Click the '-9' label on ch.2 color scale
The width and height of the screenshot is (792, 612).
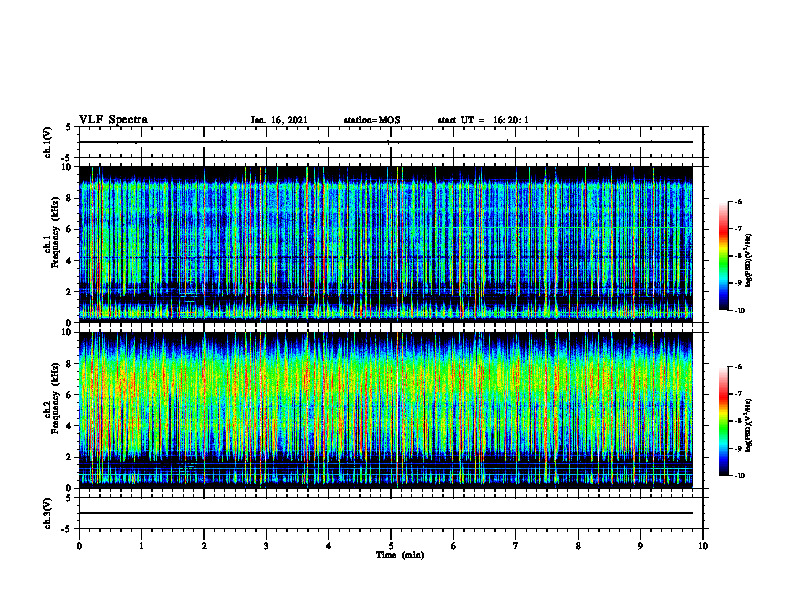click(x=738, y=448)
